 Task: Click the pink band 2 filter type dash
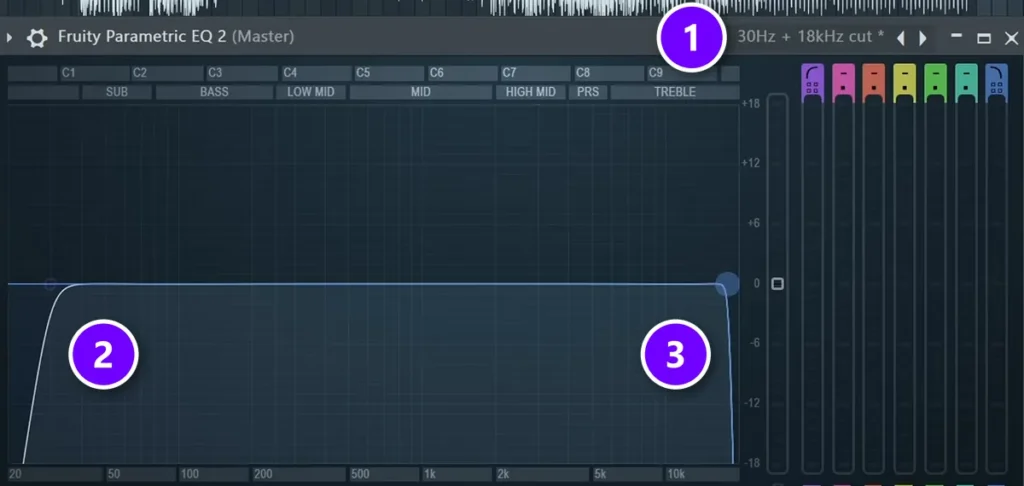843,74
